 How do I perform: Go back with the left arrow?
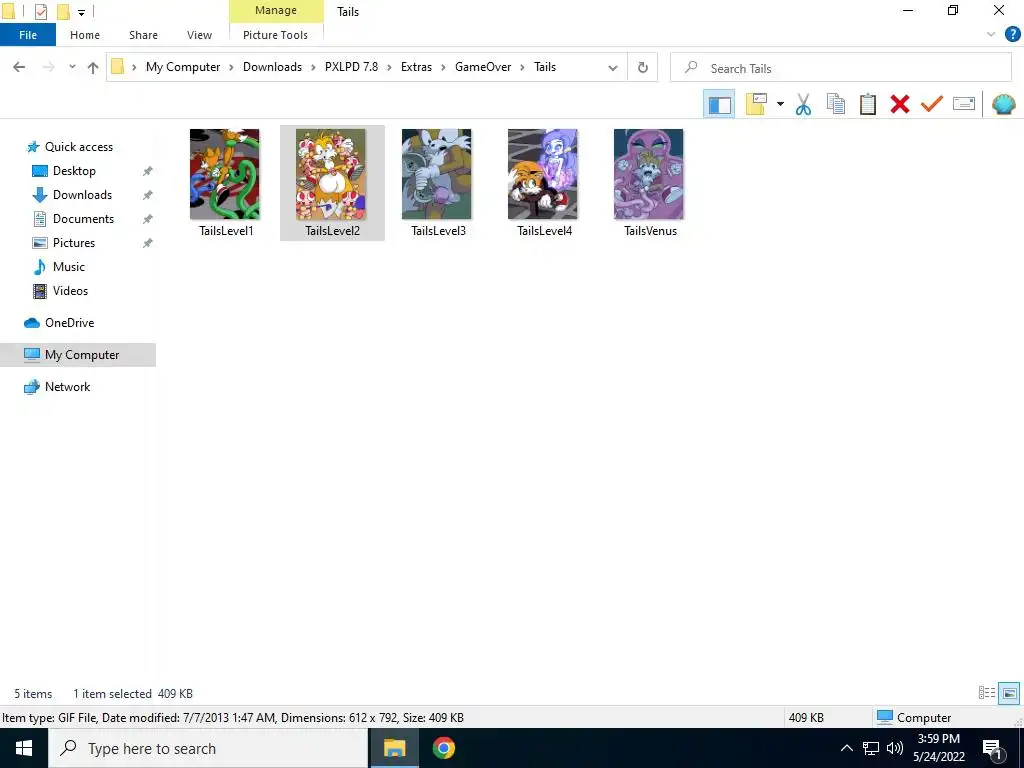point(19,67)
